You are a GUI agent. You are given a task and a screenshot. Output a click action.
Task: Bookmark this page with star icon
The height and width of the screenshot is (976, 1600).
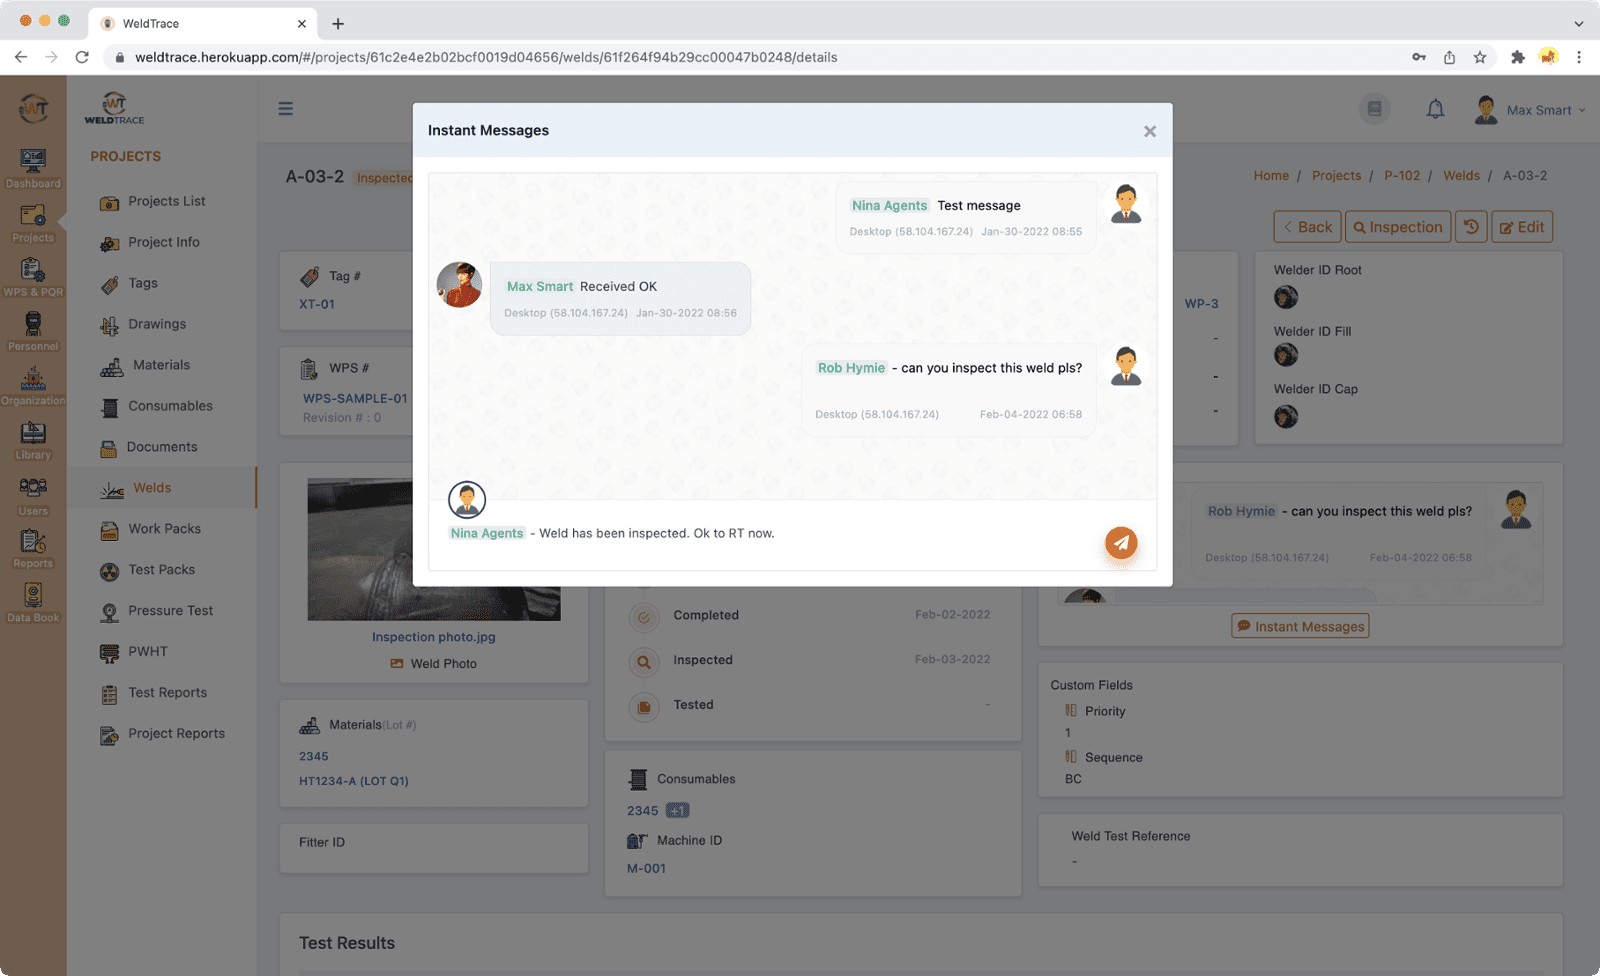point(1480,57)
